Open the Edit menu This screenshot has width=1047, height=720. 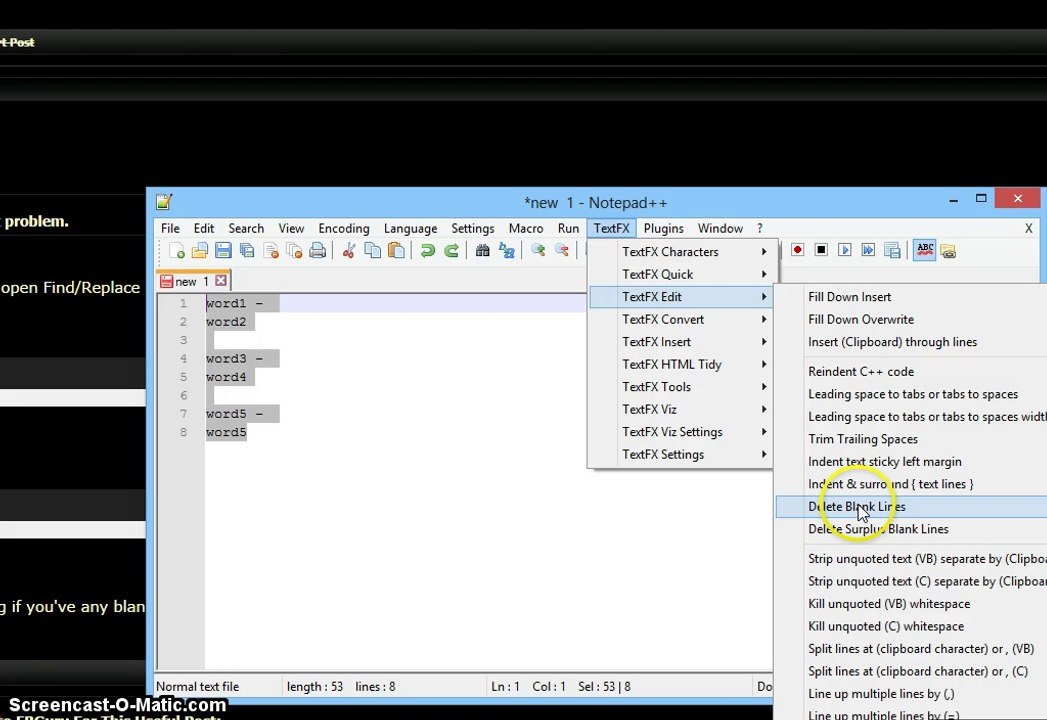point(204,228)
